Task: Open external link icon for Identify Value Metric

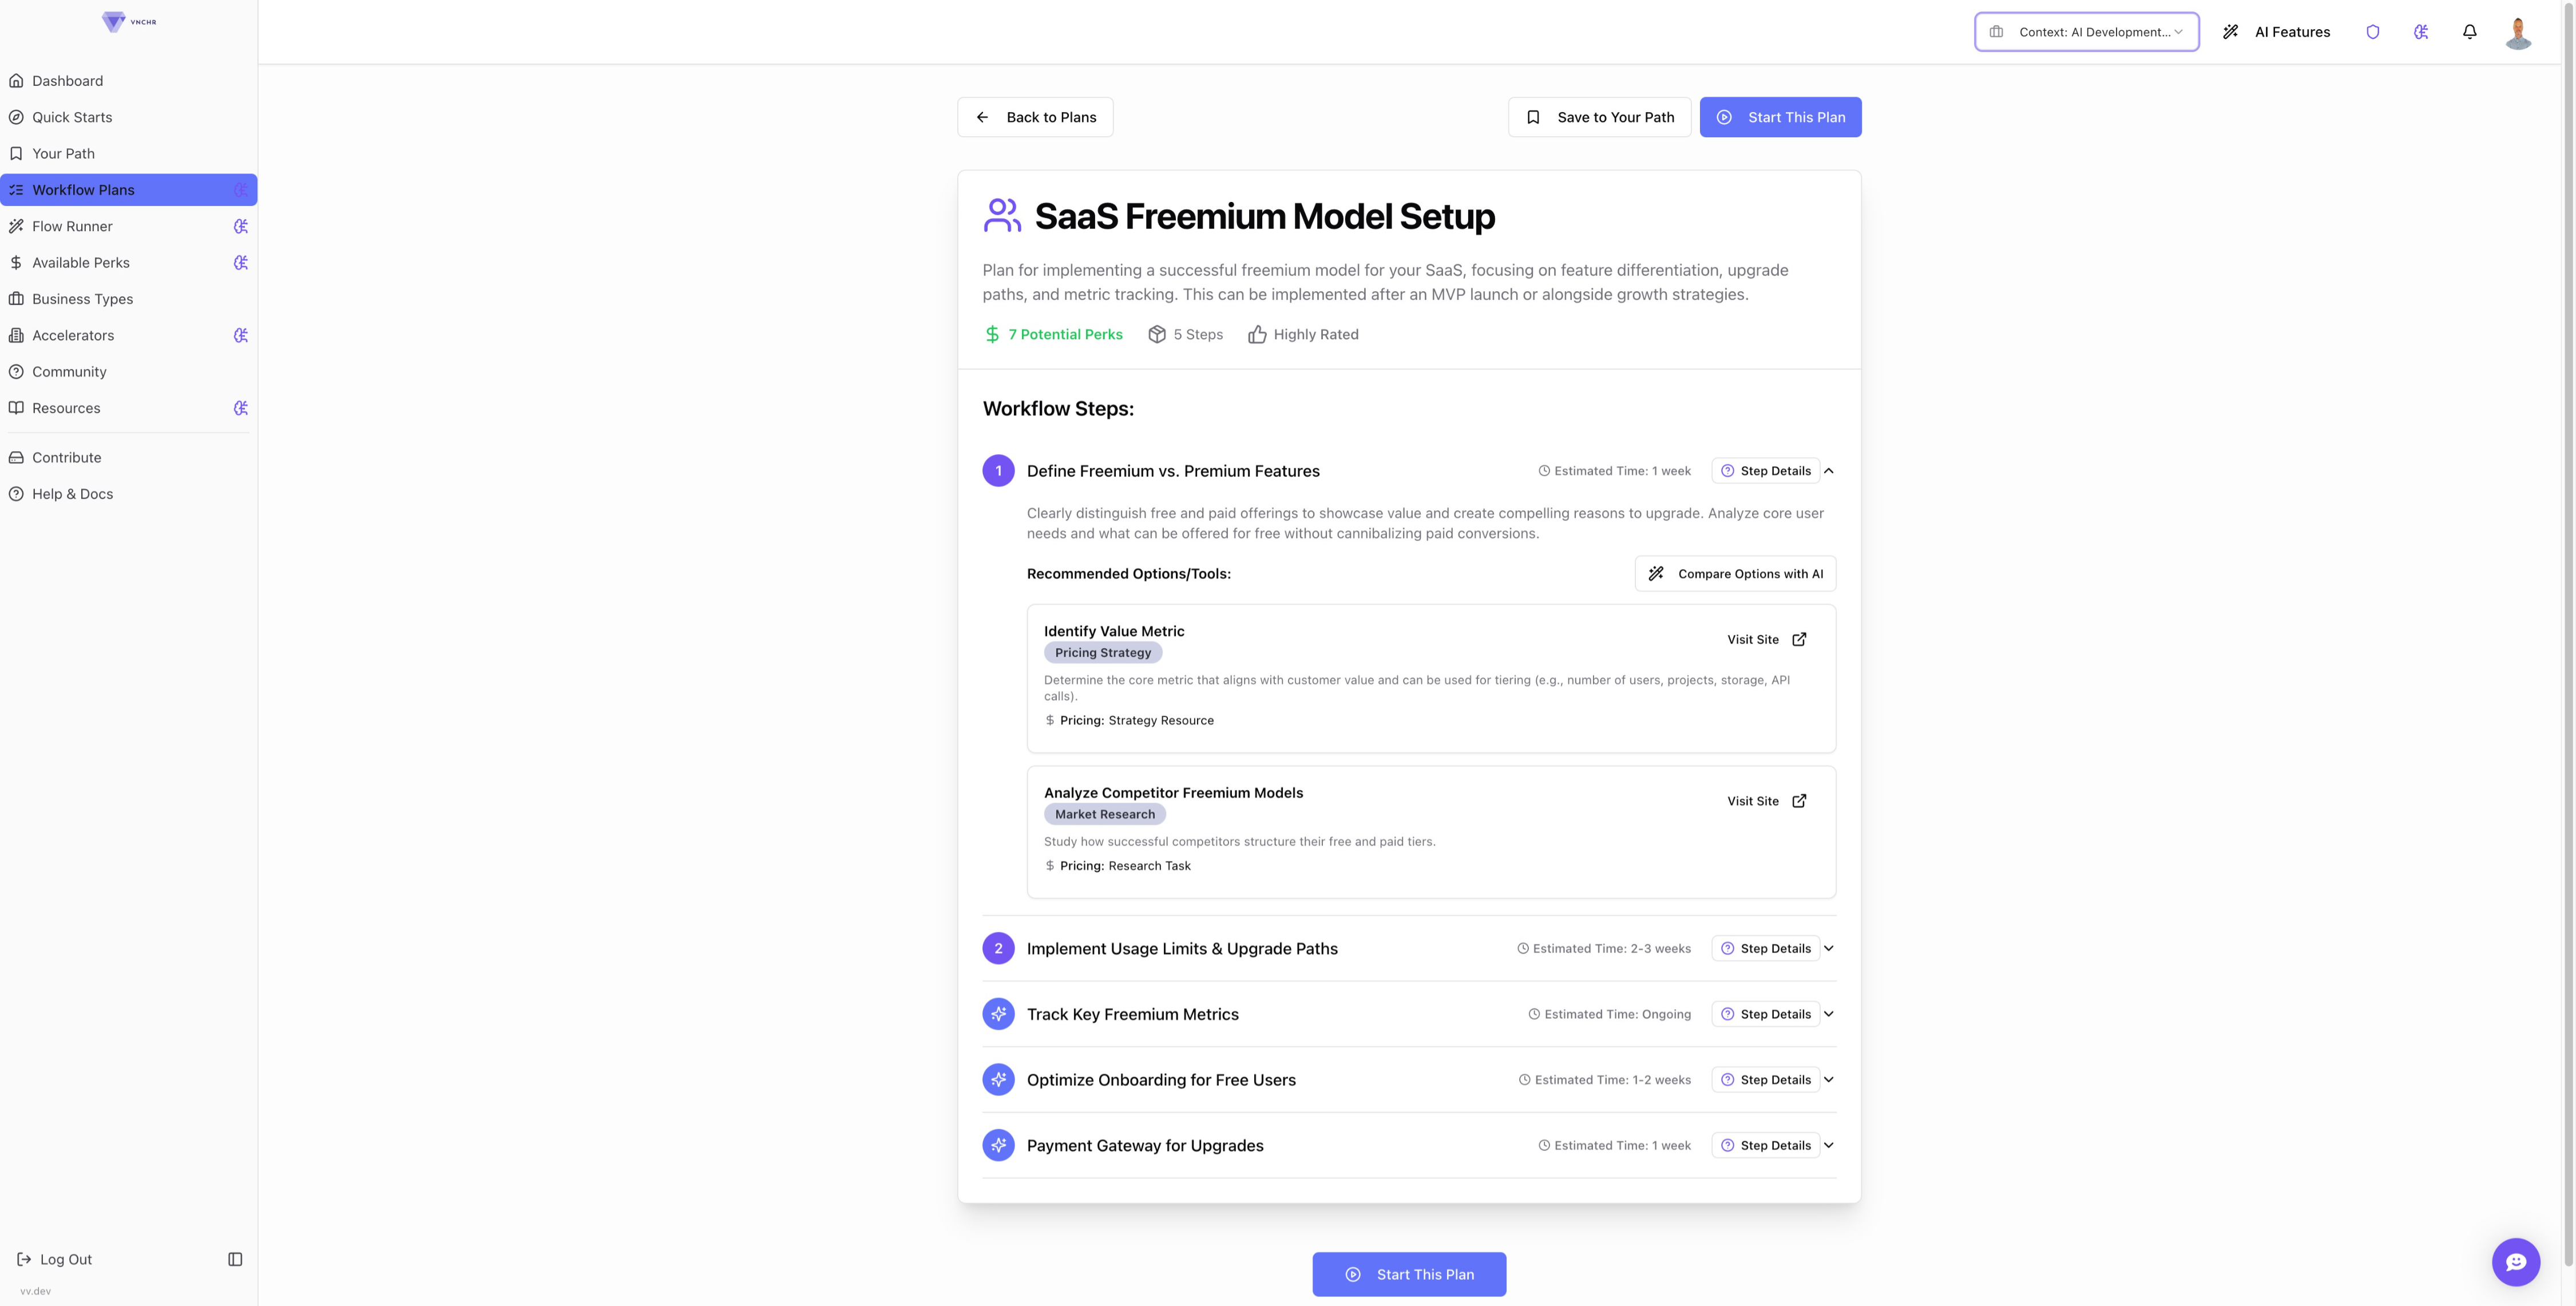Action: pyautogui.click(x=1799, y=640)
